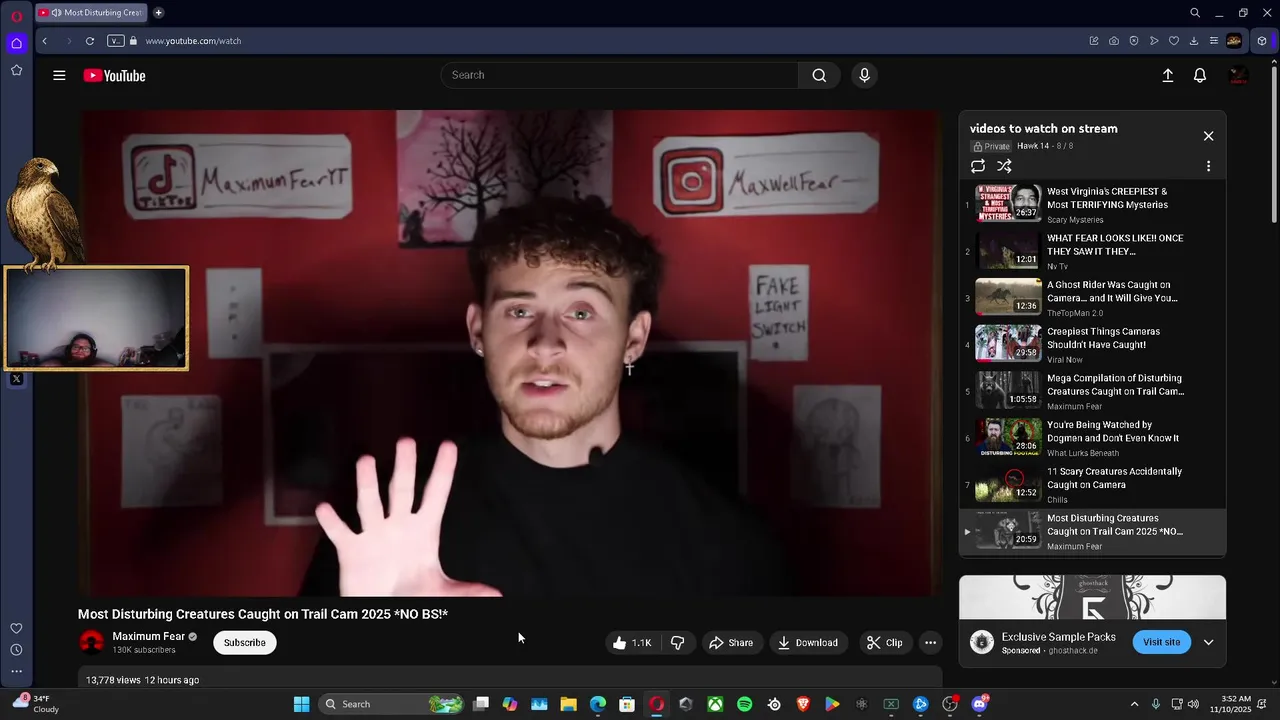Open YouTube notifications bell
This screenshot has width=1280, height=720.
tap(1200, 75)
